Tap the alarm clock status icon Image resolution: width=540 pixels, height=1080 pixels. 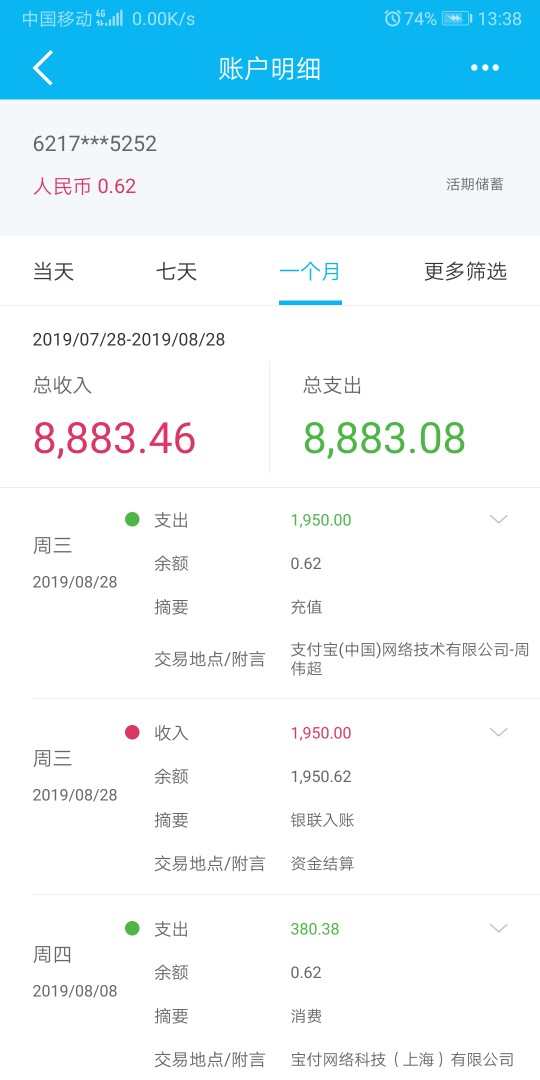(392, 19)
